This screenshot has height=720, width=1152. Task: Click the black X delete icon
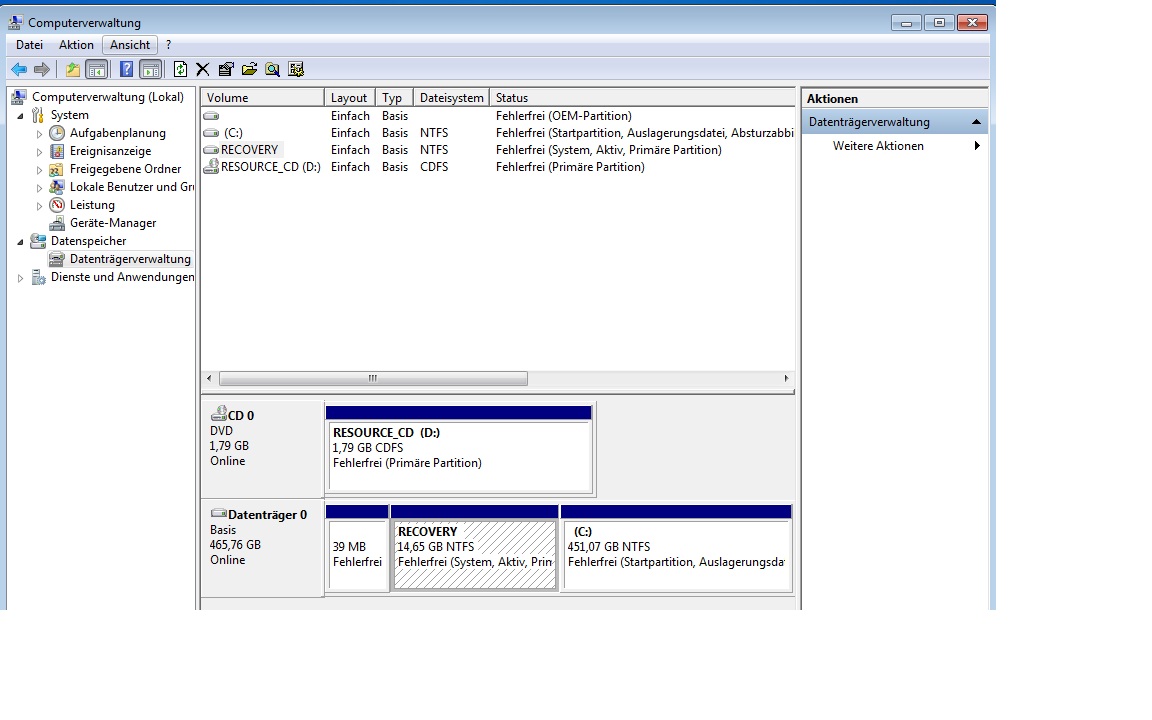click(x=203, y=70)
